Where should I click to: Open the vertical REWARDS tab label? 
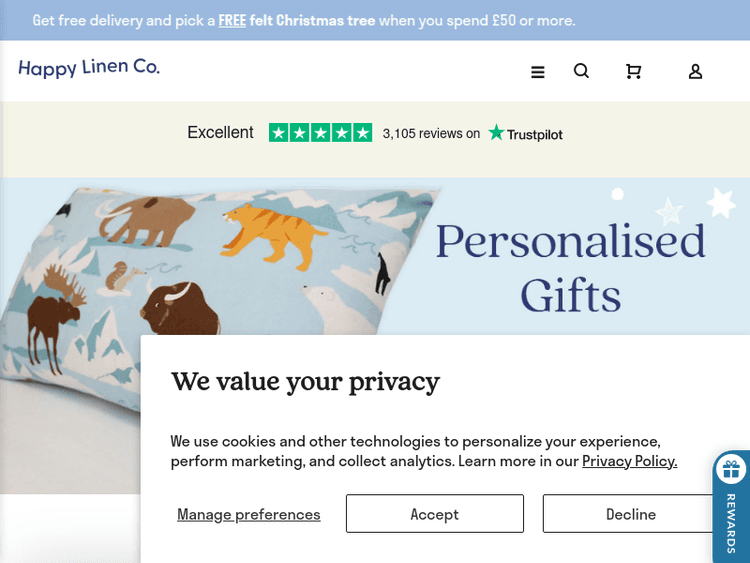point(731,524)
